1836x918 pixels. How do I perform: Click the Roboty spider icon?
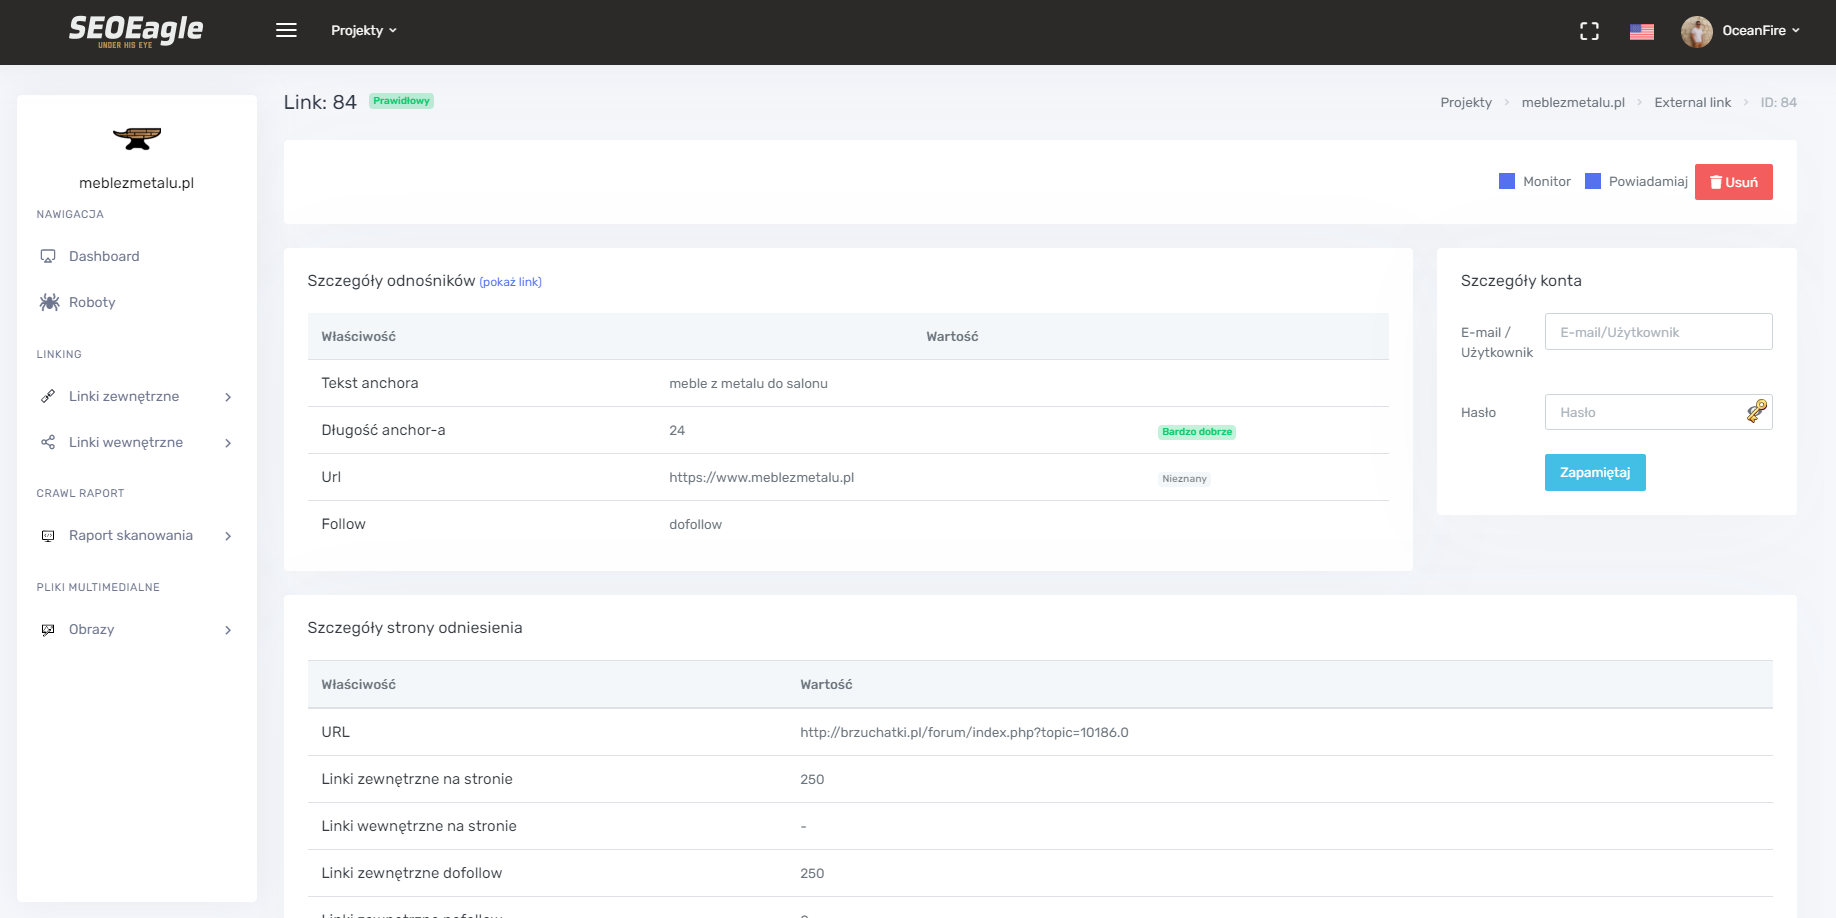[49, 302]
